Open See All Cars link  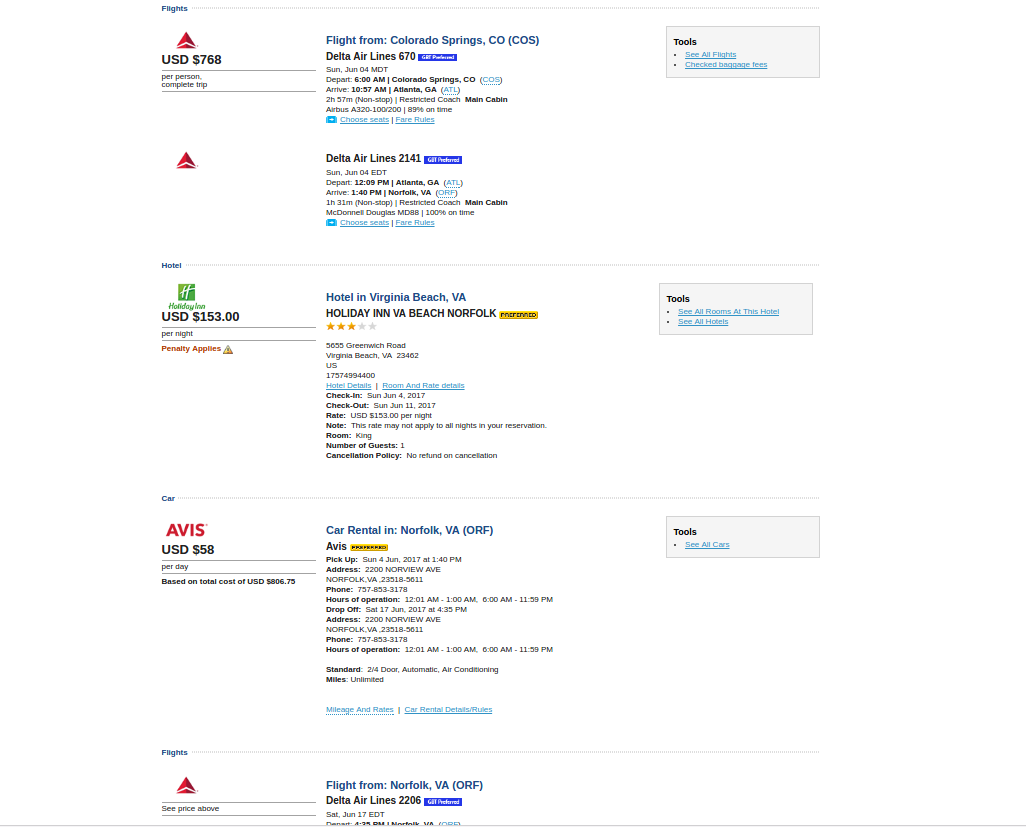(x=707, y=545)
